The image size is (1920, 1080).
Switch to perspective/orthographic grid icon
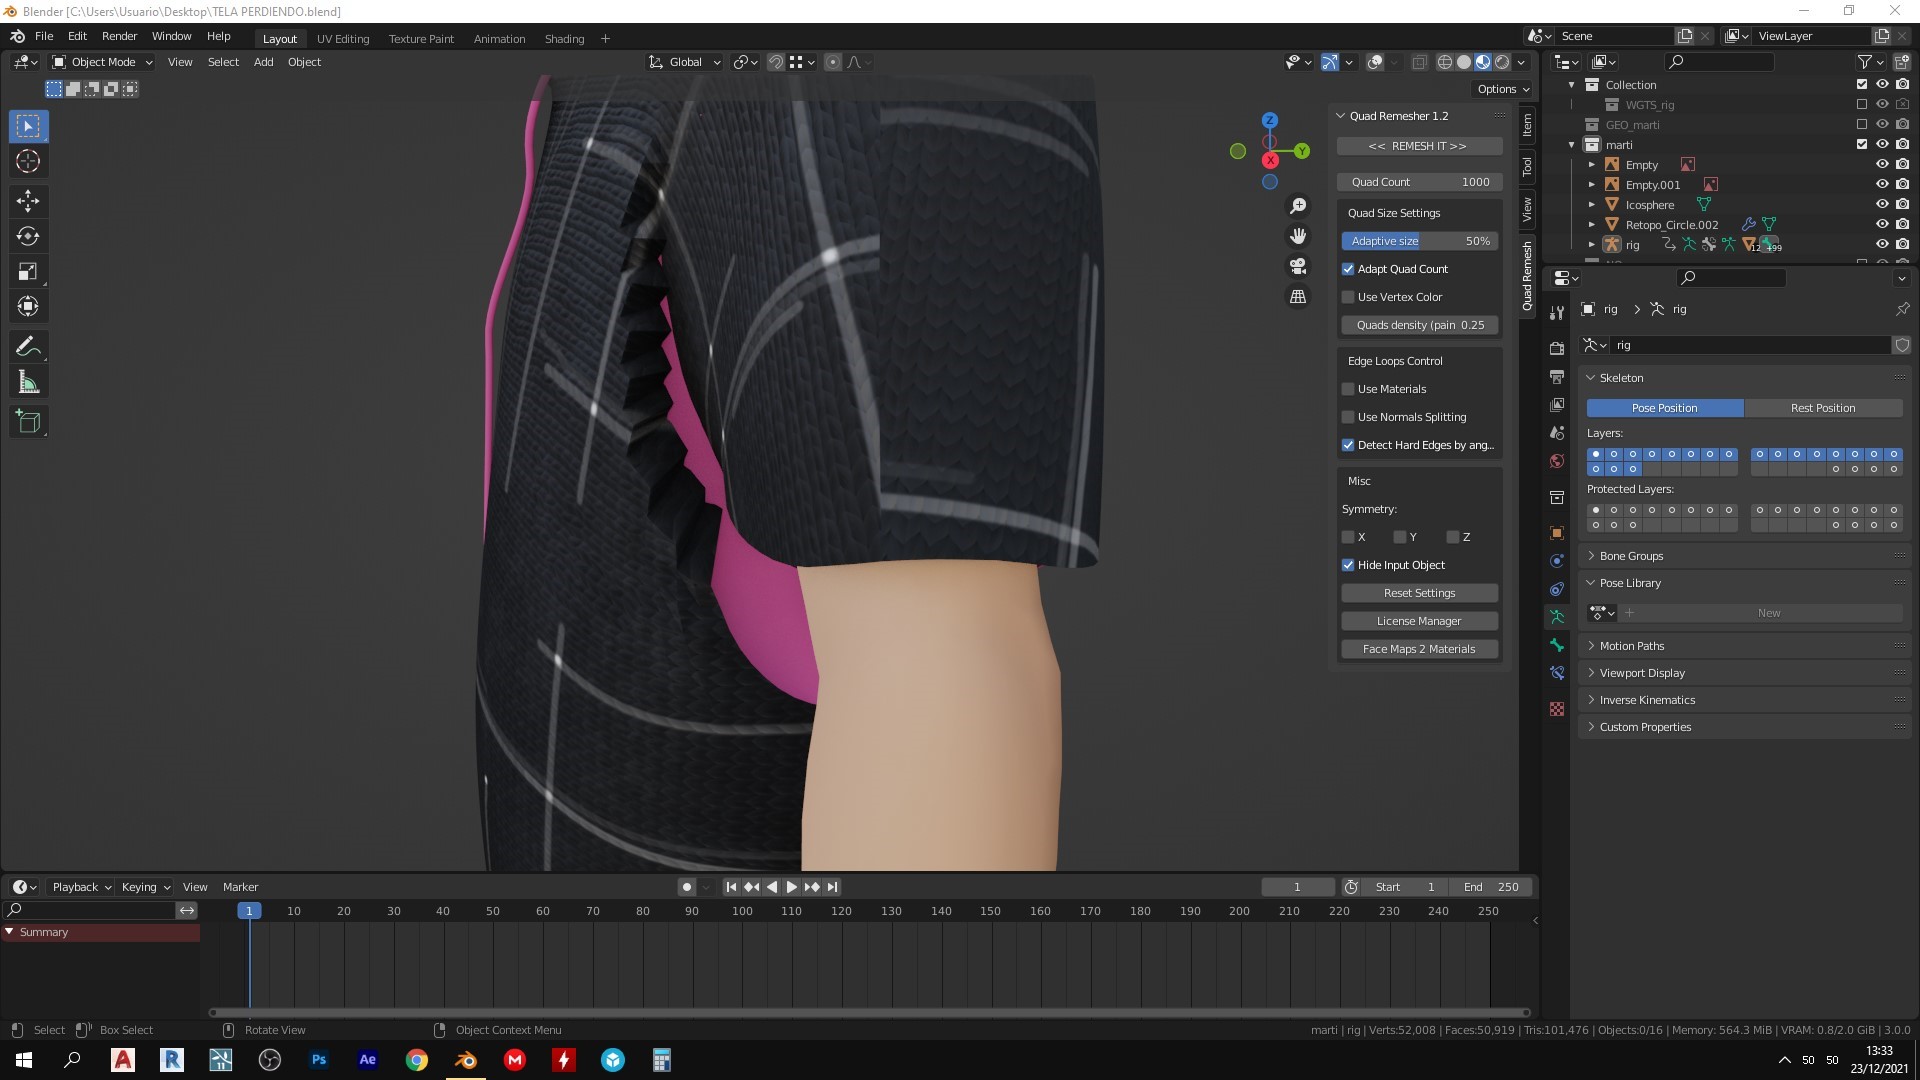click(1298, 297)
